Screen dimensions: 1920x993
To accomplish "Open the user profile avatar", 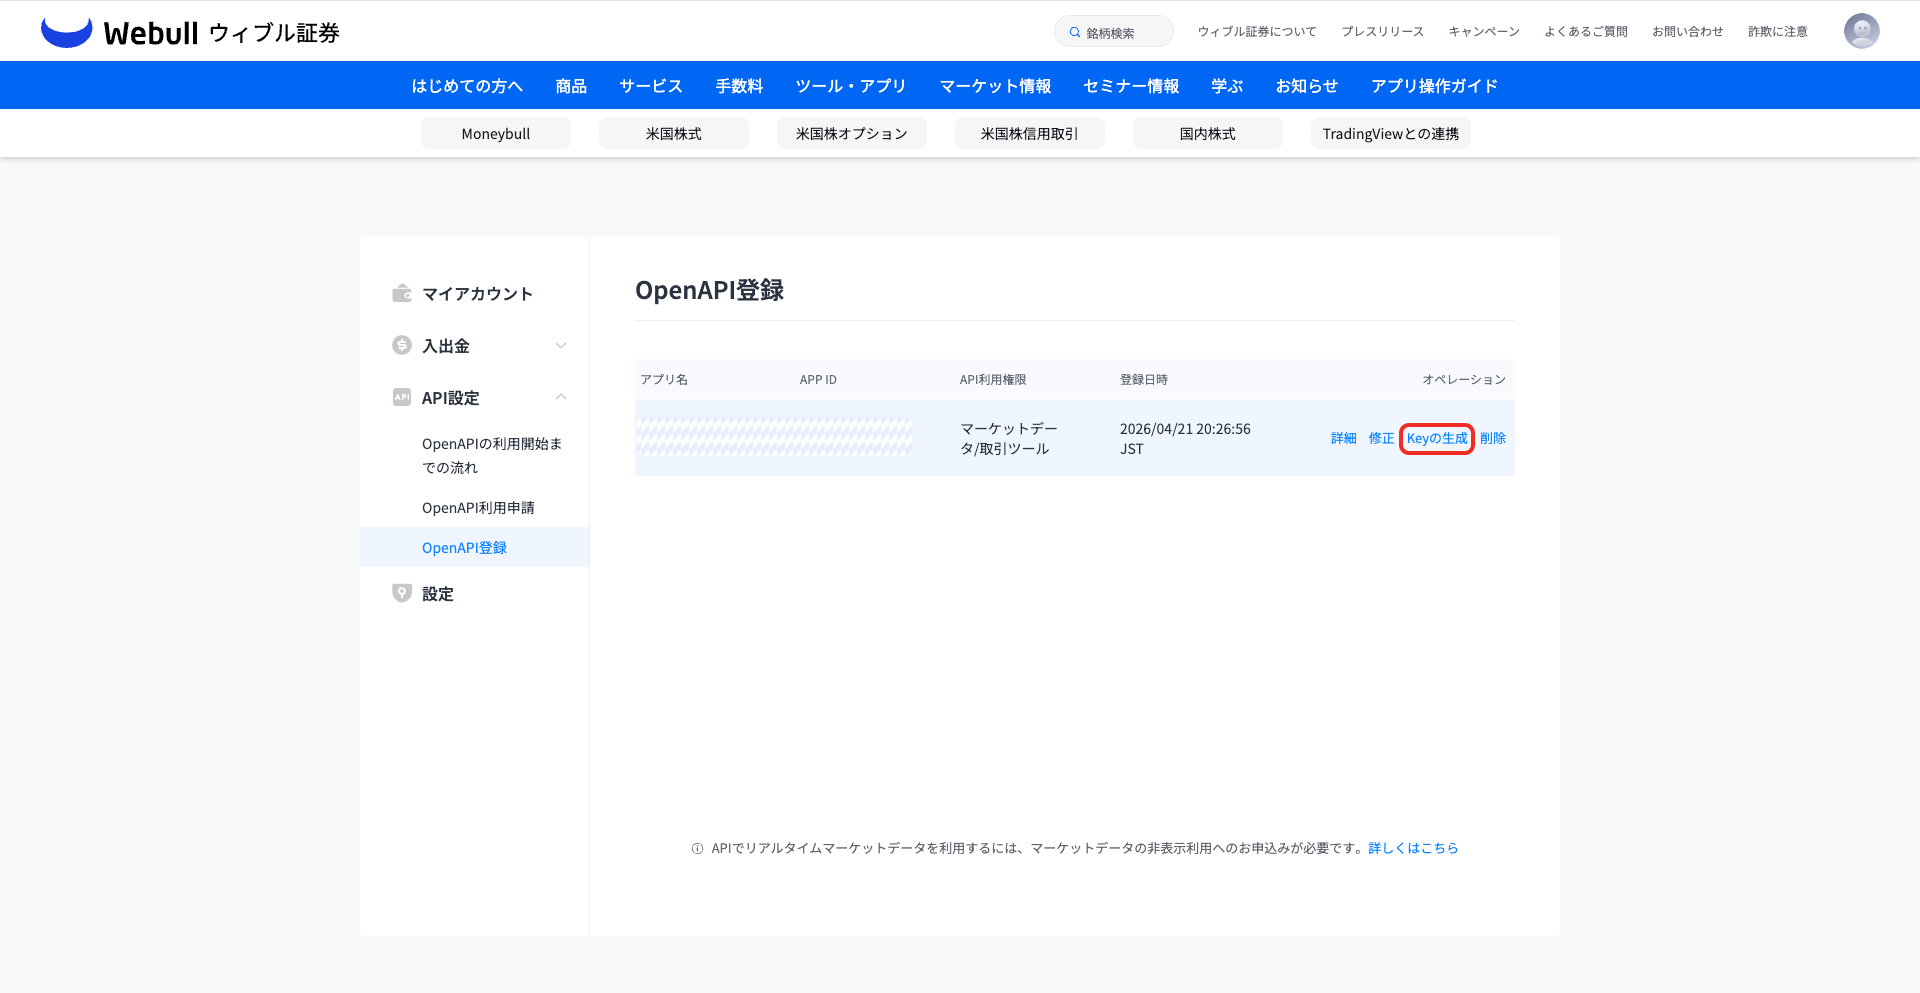I will point(1861,31).
